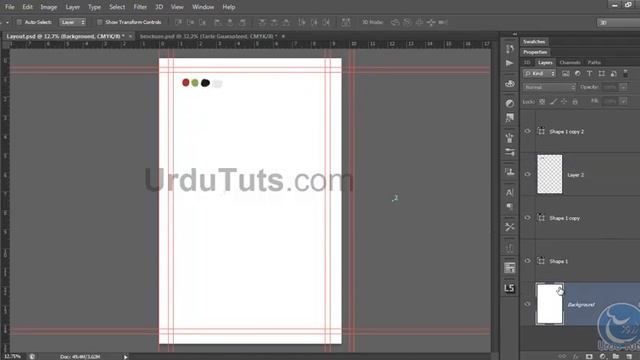Filter layers by type (T) icon
Screen dimensions: 640x360
coord(589,73)
